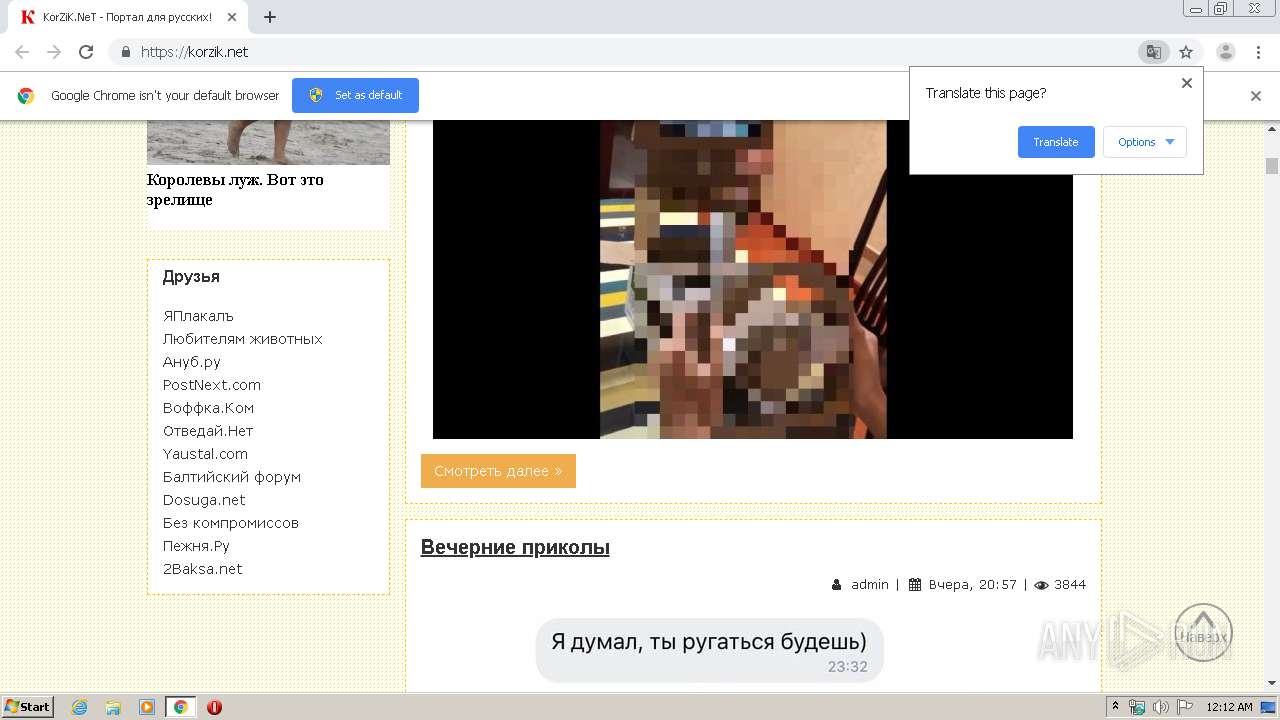
Task: Reload the korzik.net page
Action: pyautogui.click(x=86, y=52)
